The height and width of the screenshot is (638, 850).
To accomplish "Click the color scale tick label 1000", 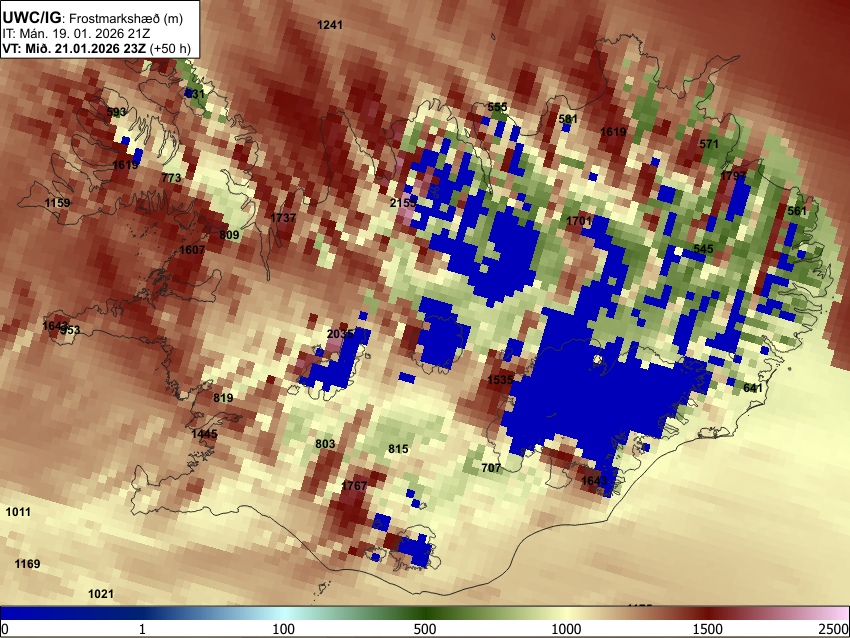I will click(566, 629).
